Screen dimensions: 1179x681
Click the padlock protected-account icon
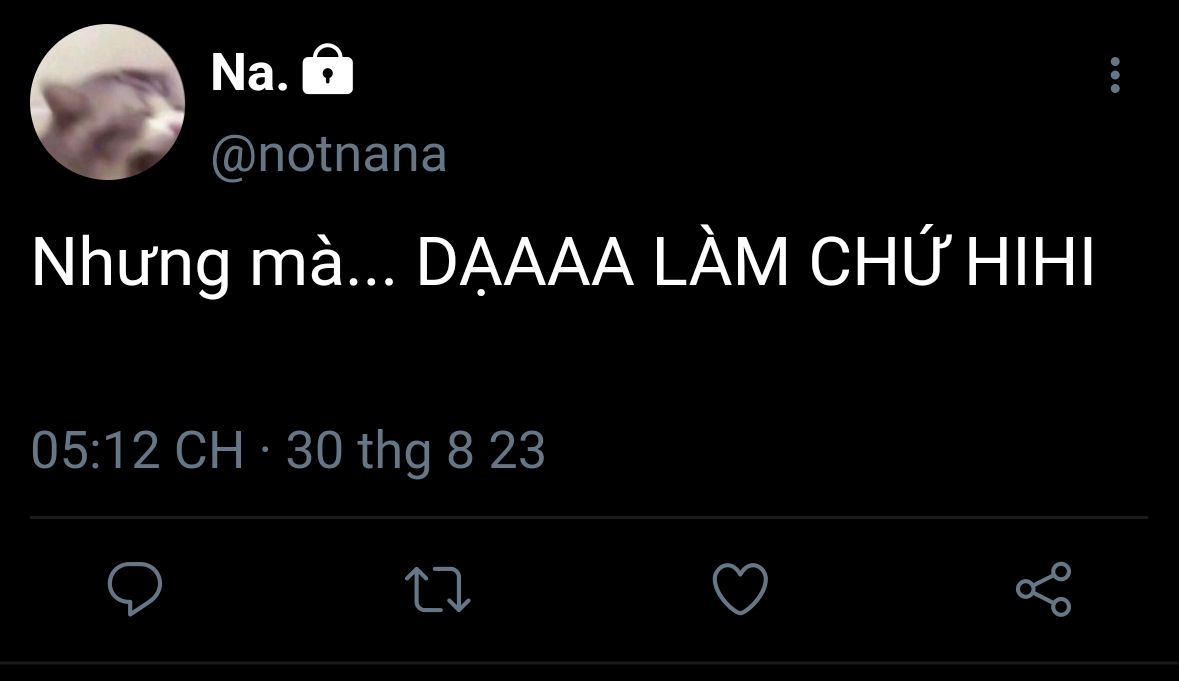click(327, 72)
